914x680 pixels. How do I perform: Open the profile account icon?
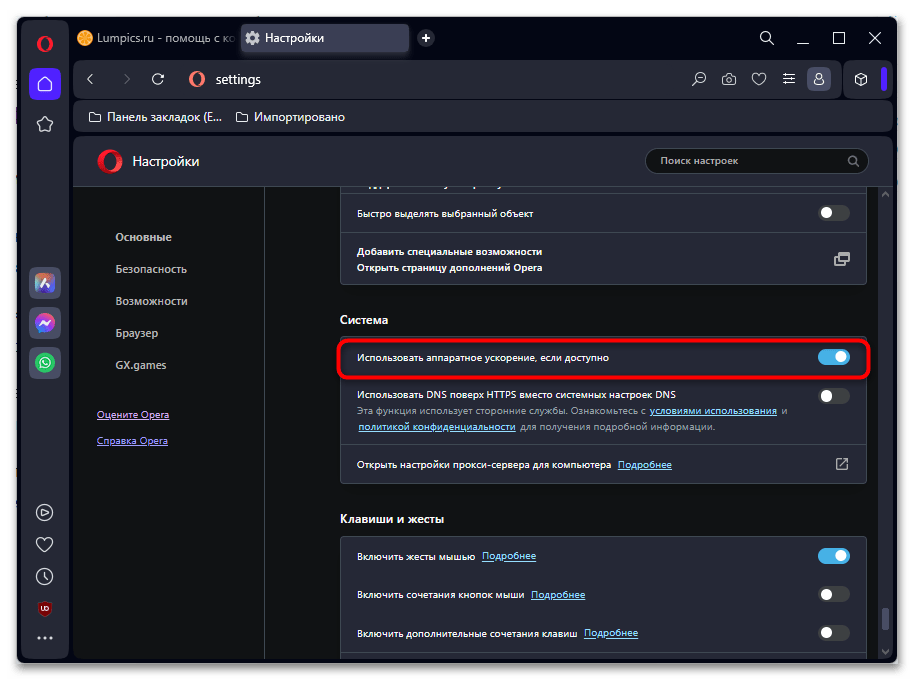click(x=818, y=79)
